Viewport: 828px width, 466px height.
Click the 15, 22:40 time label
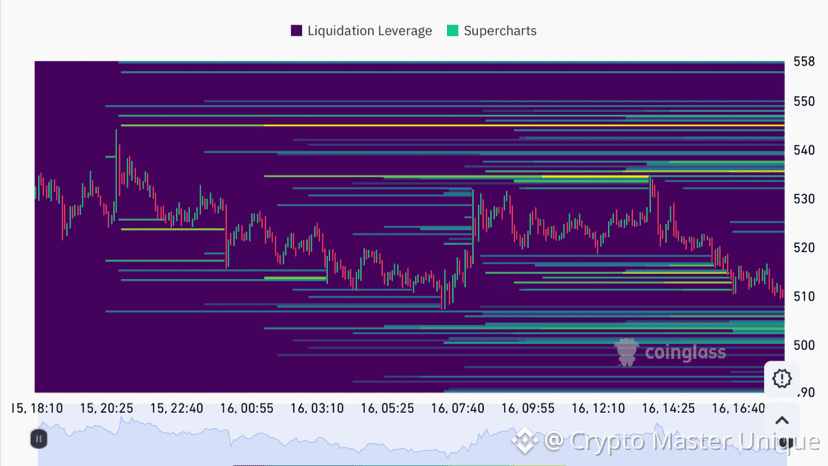pos(176,408)
